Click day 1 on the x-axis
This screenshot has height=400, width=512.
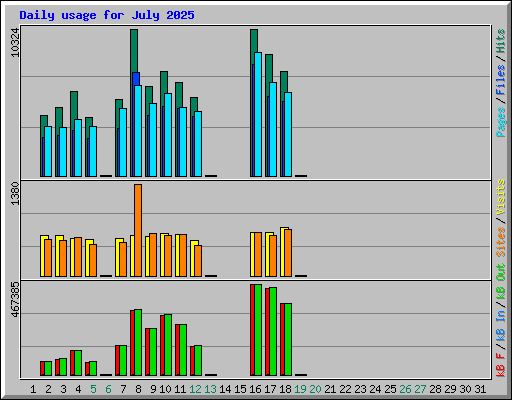click(33, 389)
